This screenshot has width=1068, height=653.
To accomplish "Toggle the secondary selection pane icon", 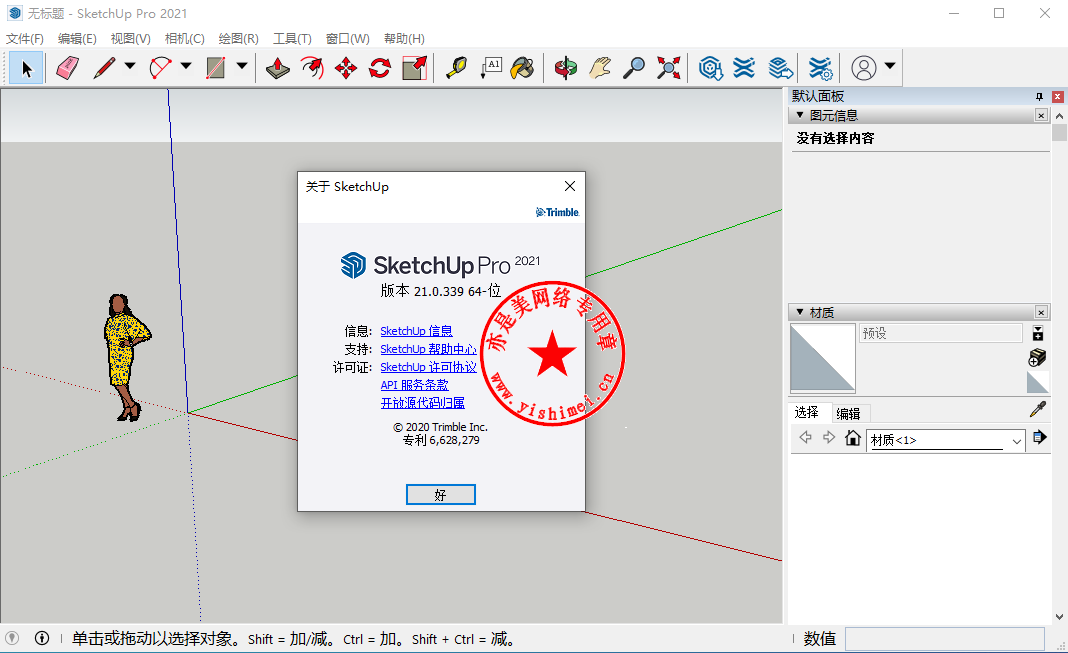I will [1037, 334].
